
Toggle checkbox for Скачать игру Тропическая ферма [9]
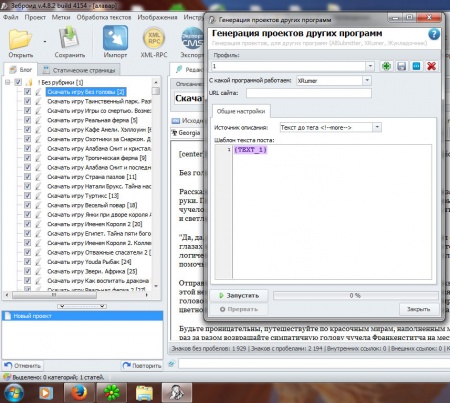(27, 158)
